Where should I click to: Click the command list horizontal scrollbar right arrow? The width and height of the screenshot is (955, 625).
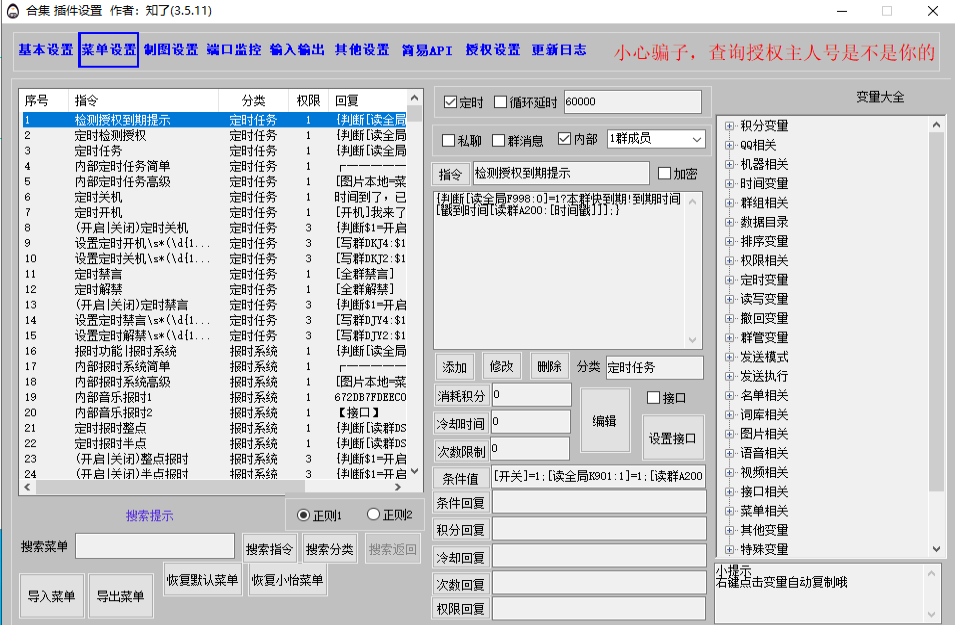(x=400, y=487)
